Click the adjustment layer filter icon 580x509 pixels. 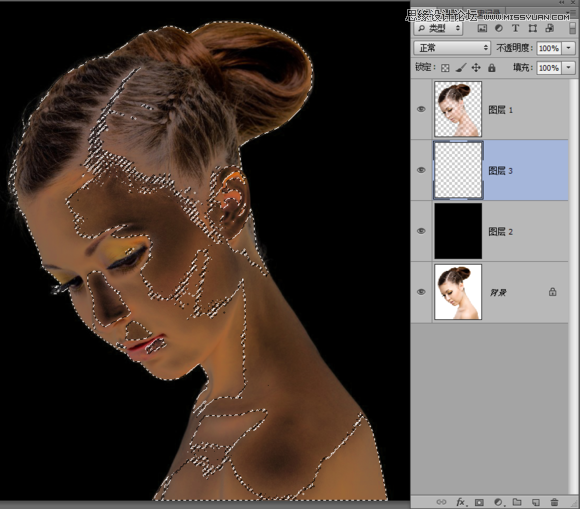click(x=499, y=28)
